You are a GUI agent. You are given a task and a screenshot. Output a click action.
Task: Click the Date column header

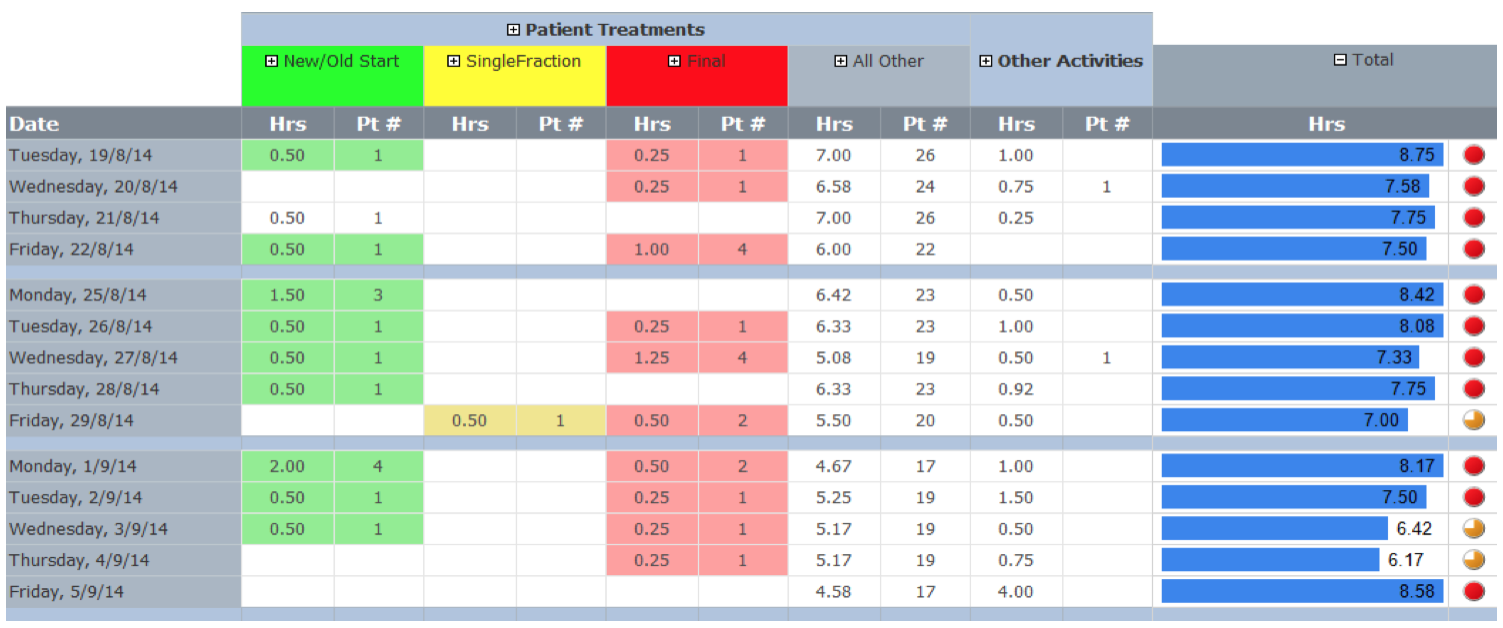[34, 124]
